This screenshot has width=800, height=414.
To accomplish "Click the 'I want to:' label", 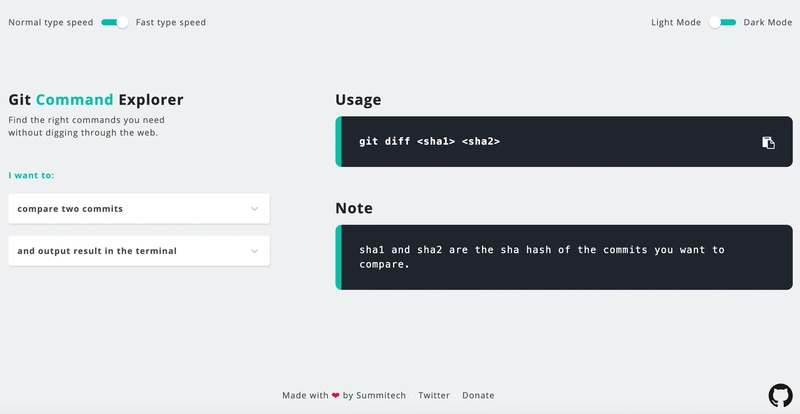I will [31, 175].
